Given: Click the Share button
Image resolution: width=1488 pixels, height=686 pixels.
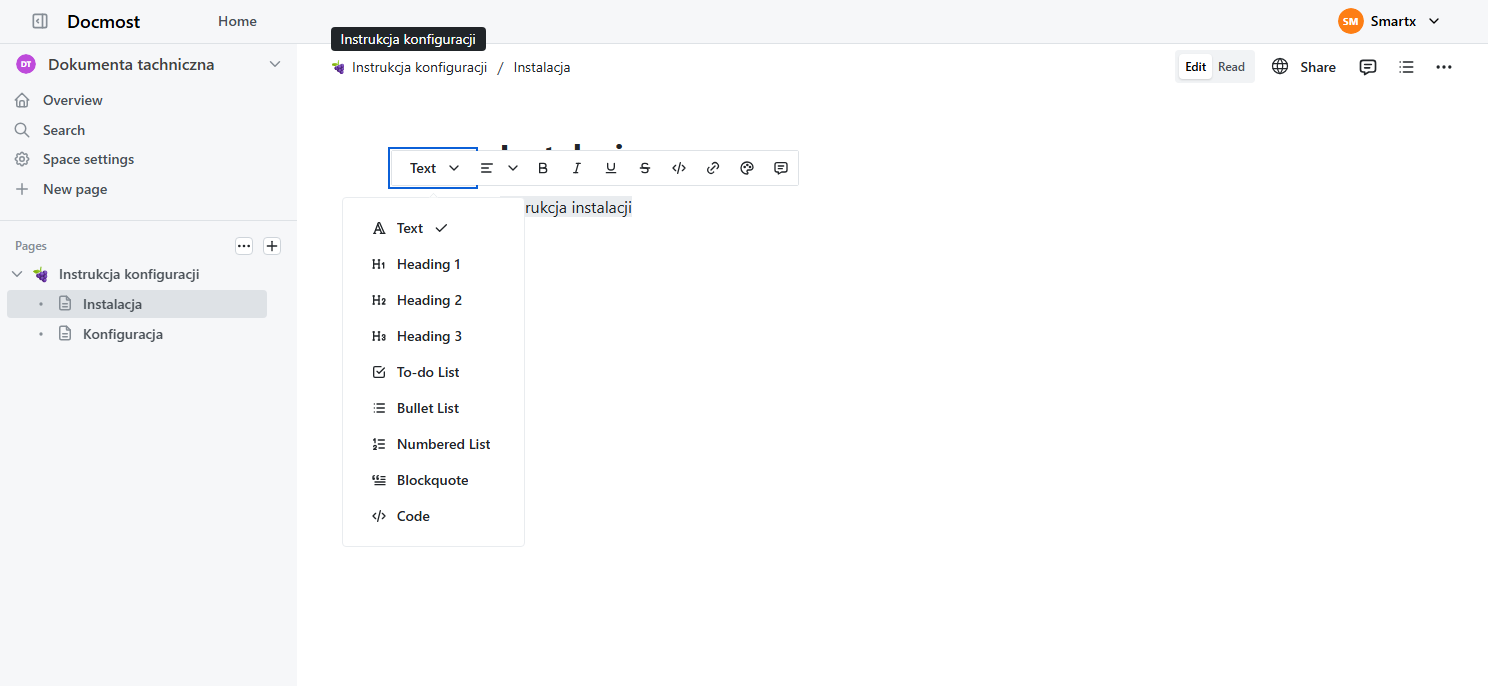Looking at the screenshot, I should pyautogui.click(x=1304, y=67).
